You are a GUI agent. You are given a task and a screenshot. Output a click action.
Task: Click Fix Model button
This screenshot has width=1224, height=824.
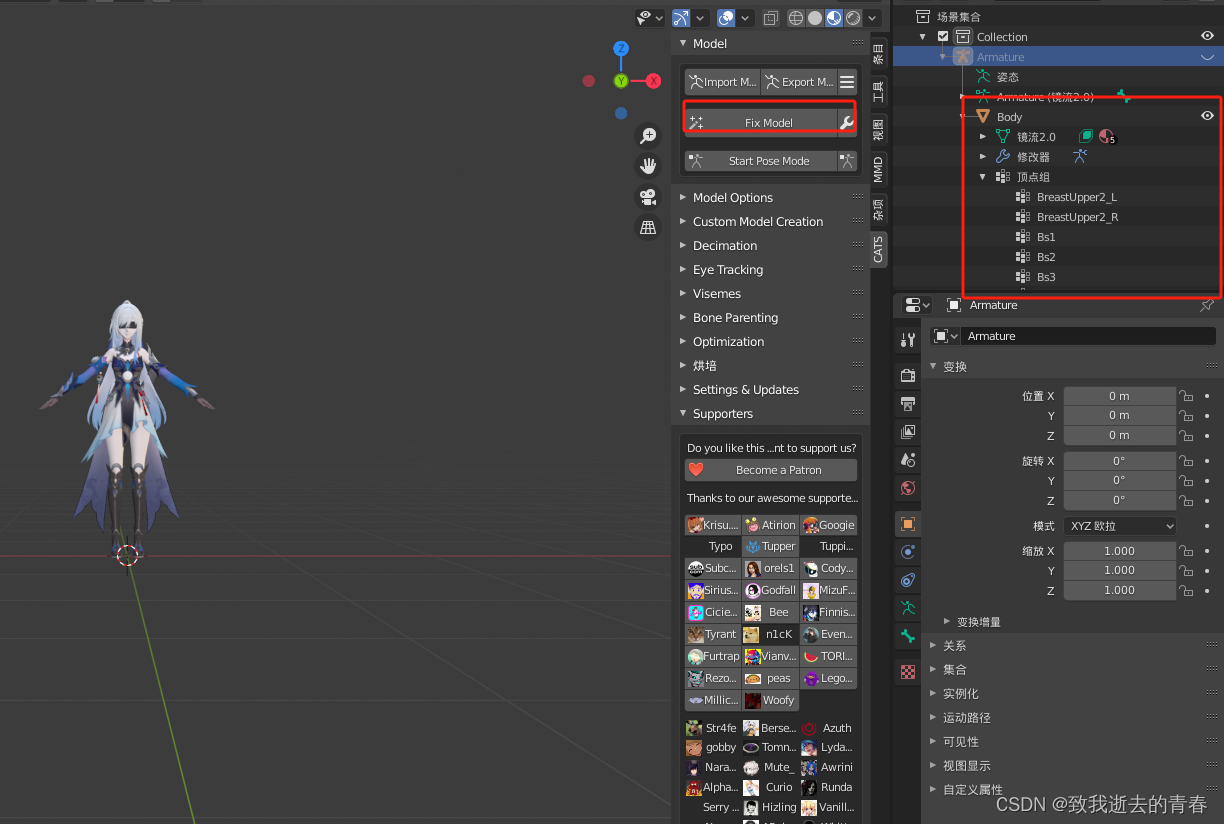click(761, 123)
